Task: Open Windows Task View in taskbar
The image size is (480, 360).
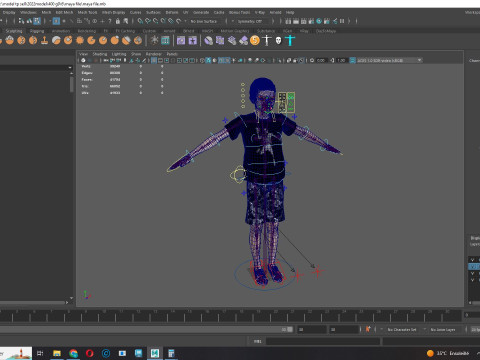Action: pos(40,353)
